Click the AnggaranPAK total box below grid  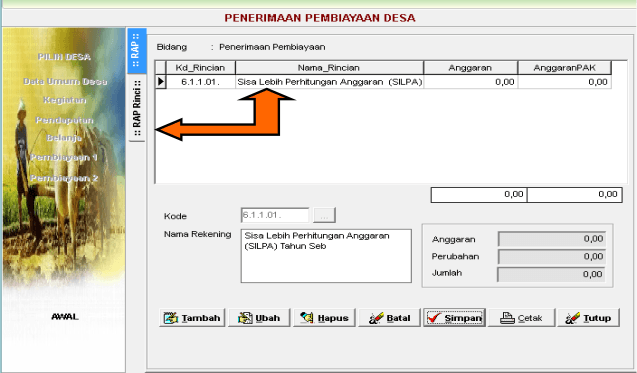pyautogui.click(x=575, y=195)
